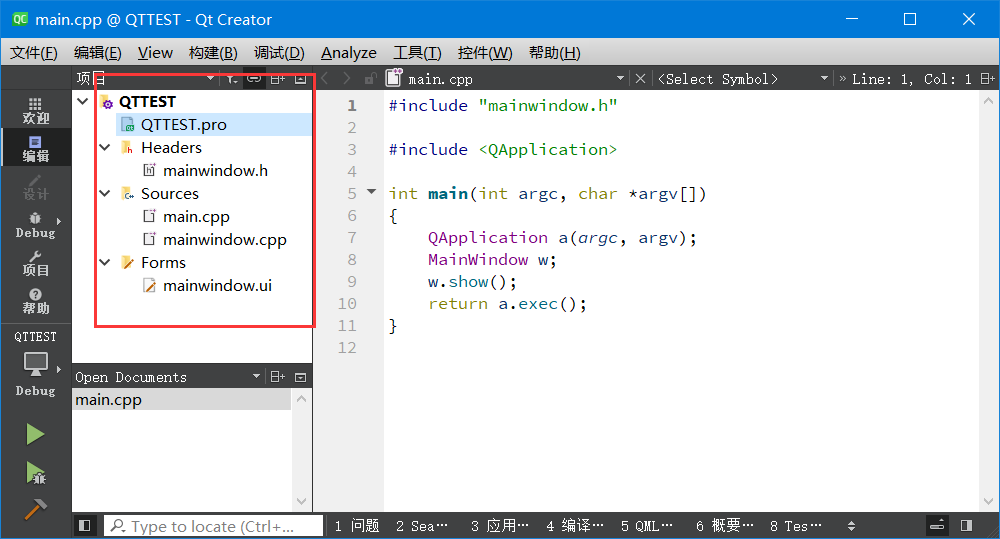
Task: Open the 帮助(H) menu
Action: [554, 53]
